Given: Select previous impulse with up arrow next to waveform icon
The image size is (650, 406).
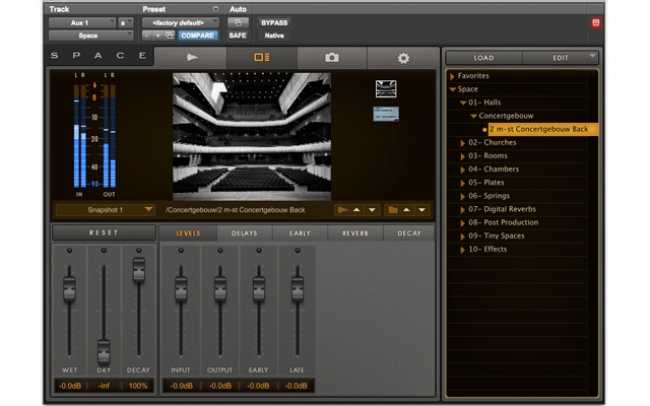Looking at the screenshot, I should coord(357,210).
